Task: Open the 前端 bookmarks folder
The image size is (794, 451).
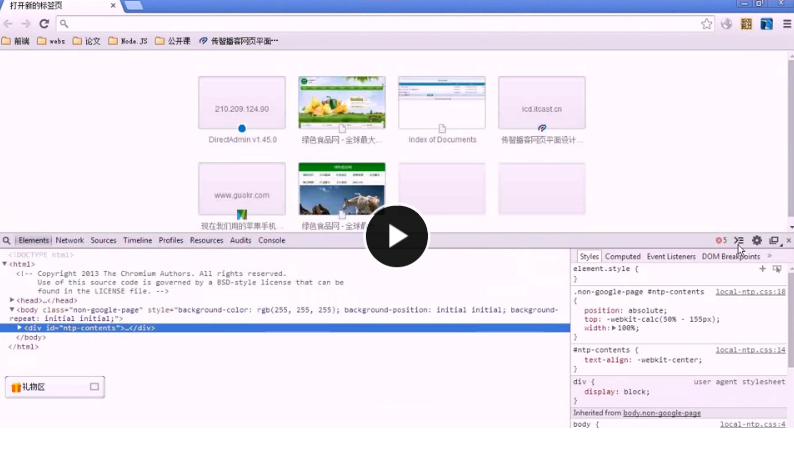Action: (x=16, y=41)
